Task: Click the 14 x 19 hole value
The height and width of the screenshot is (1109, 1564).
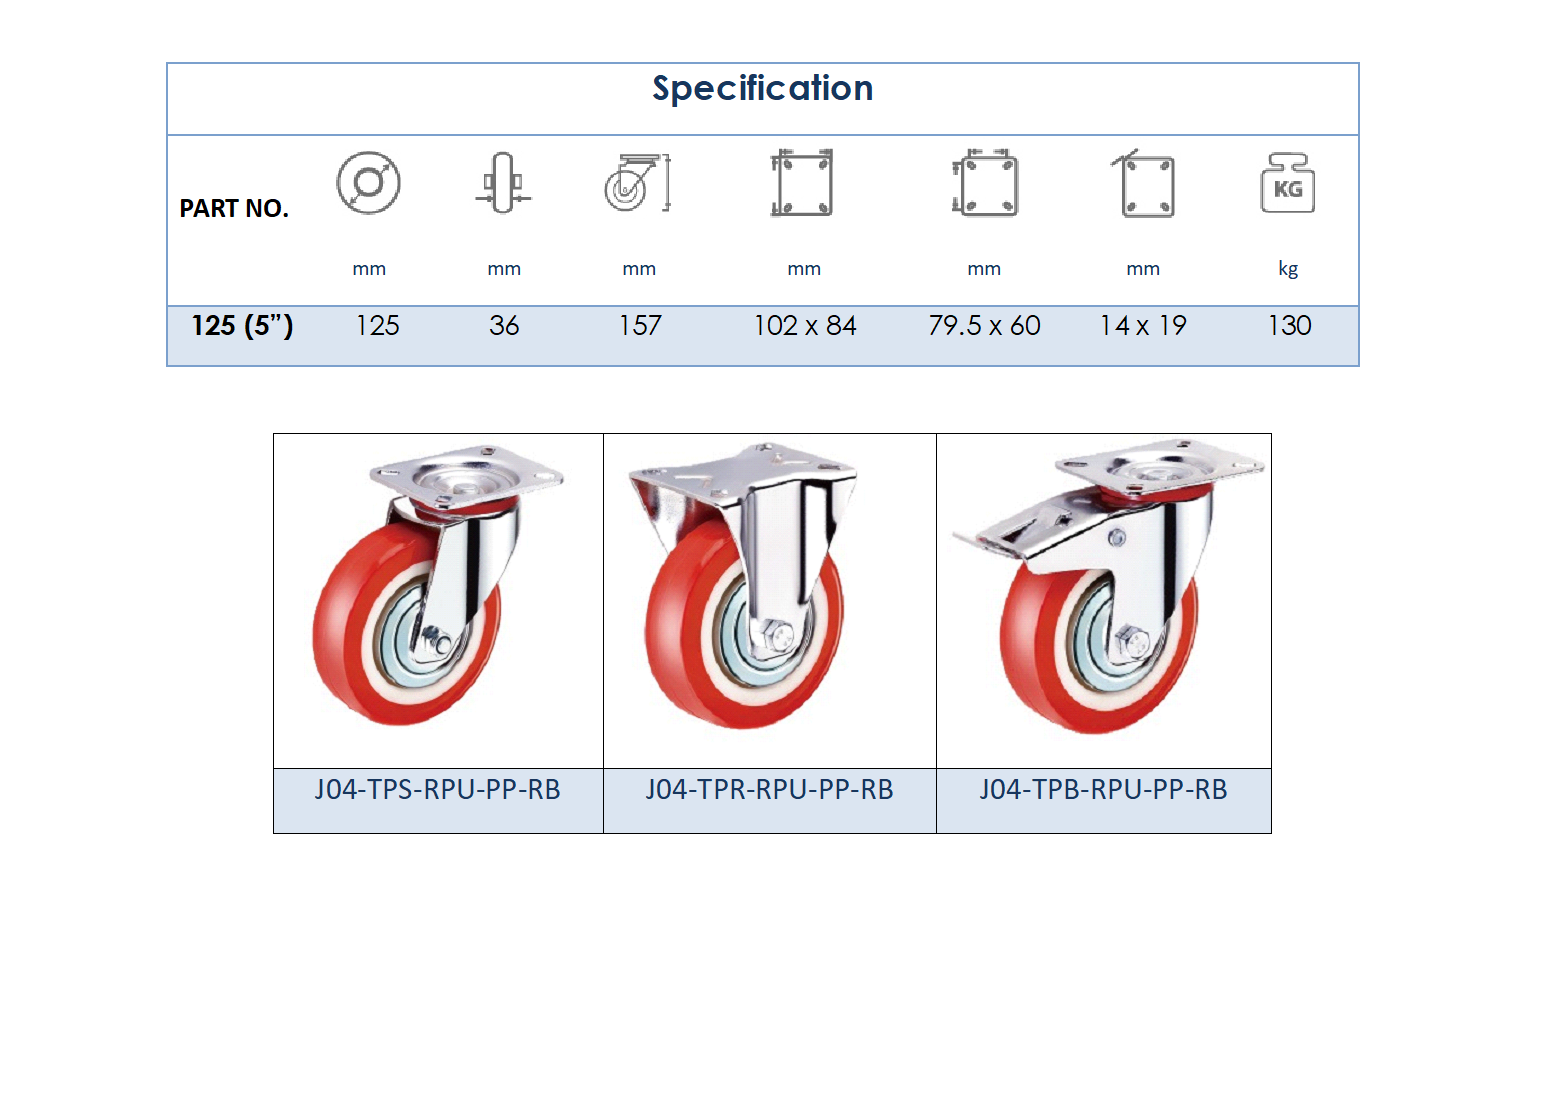Action: [1143, 326]
